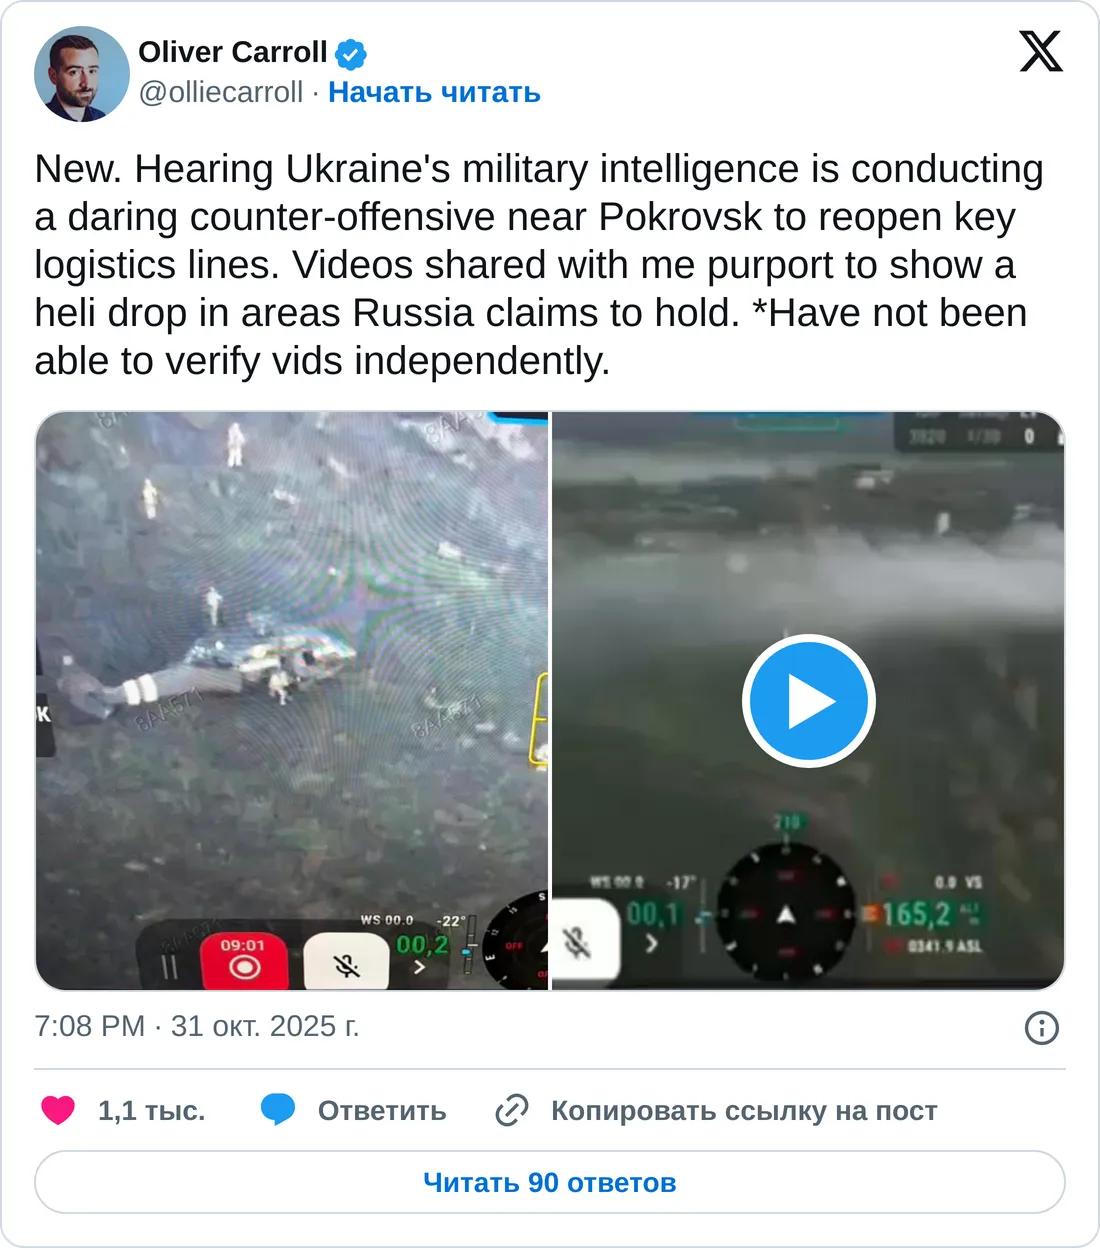1100x1250 pixels.
Task: Click Oliver Carroll's profile avatar
Action: click(x=82, y=74)
